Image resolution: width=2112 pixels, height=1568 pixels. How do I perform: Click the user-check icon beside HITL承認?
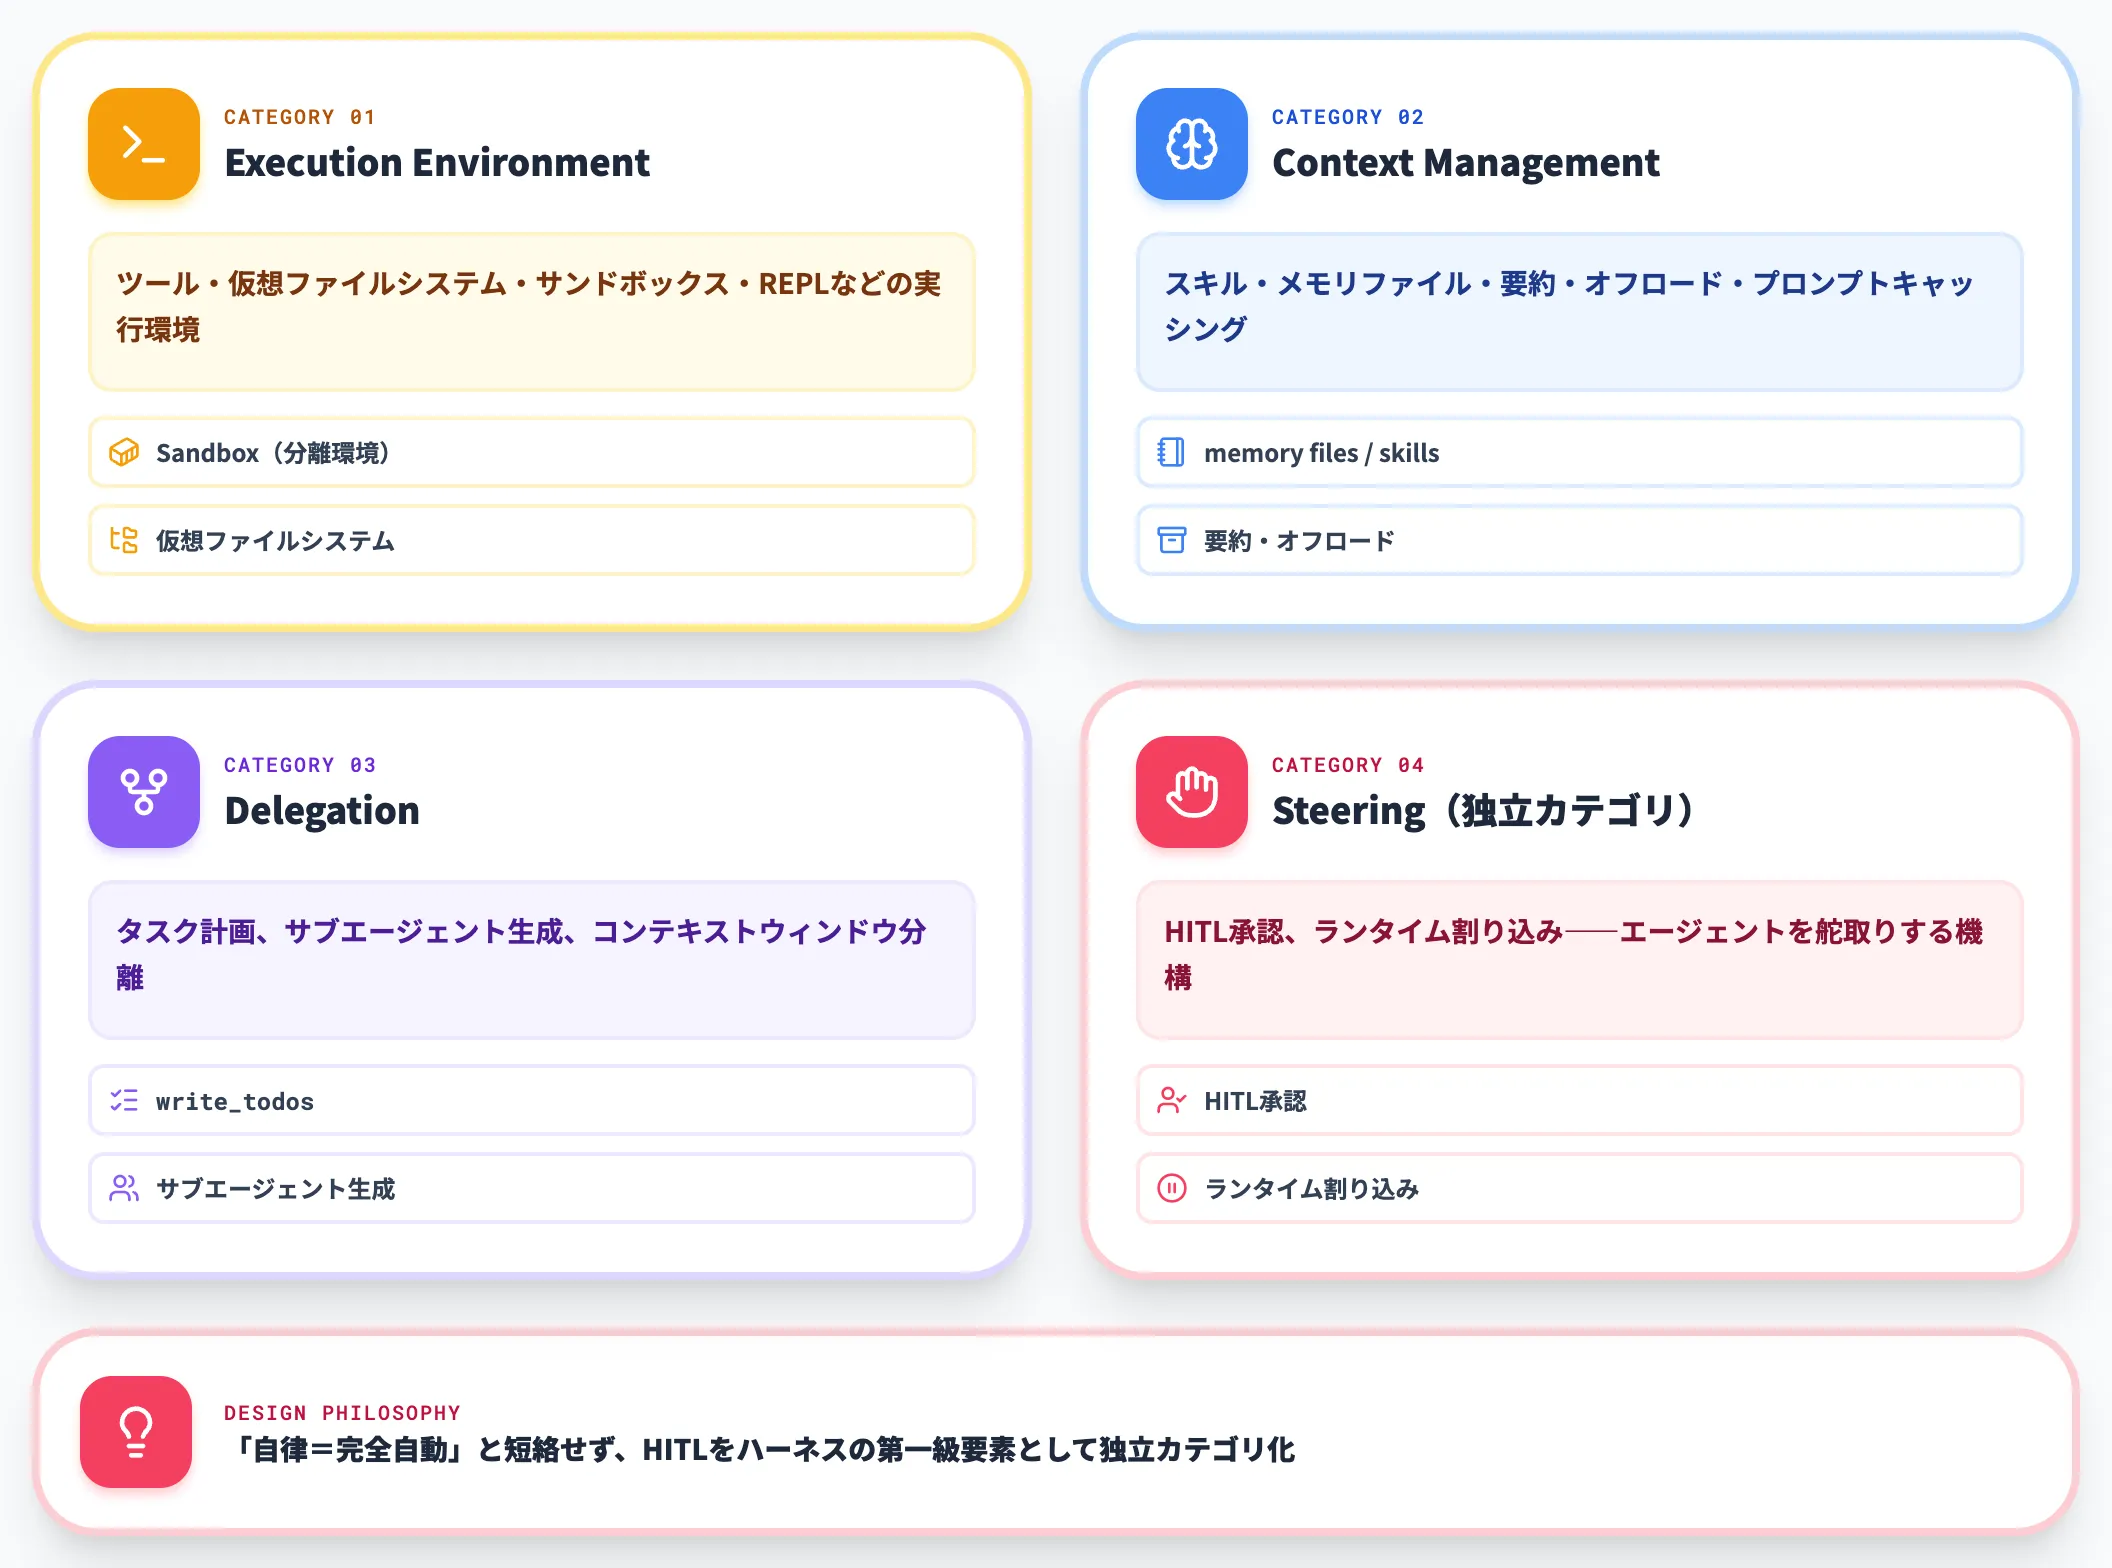pyautogui.click(x=1171, y=1100)
